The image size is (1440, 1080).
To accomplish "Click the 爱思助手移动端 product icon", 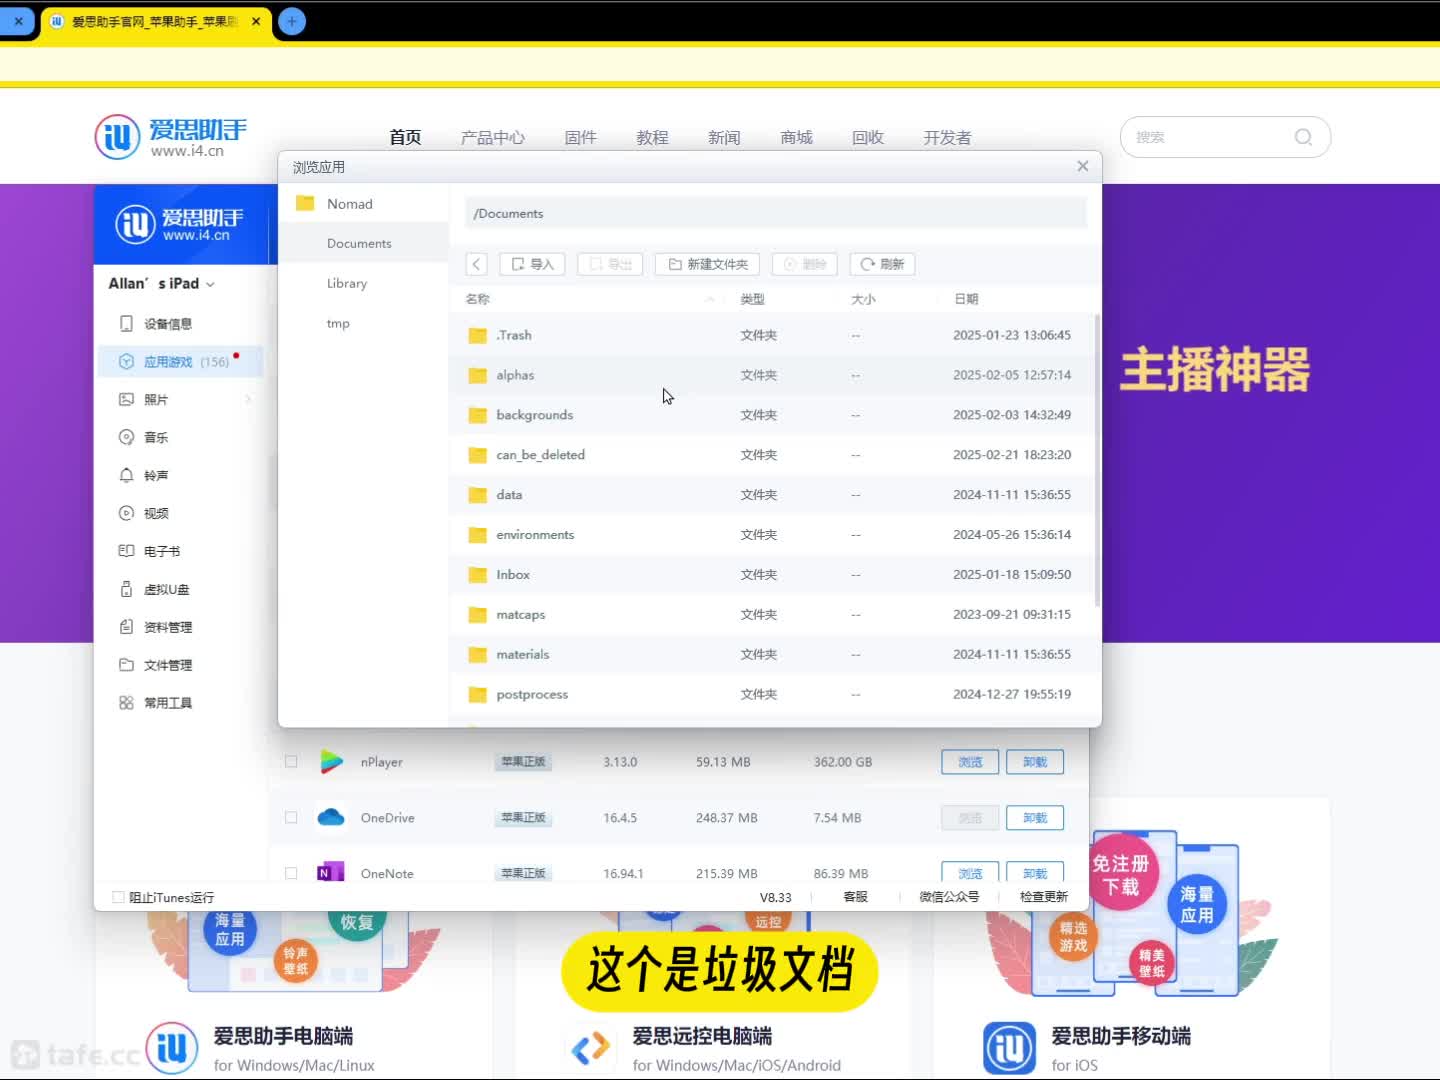I will [1009, 1047].
